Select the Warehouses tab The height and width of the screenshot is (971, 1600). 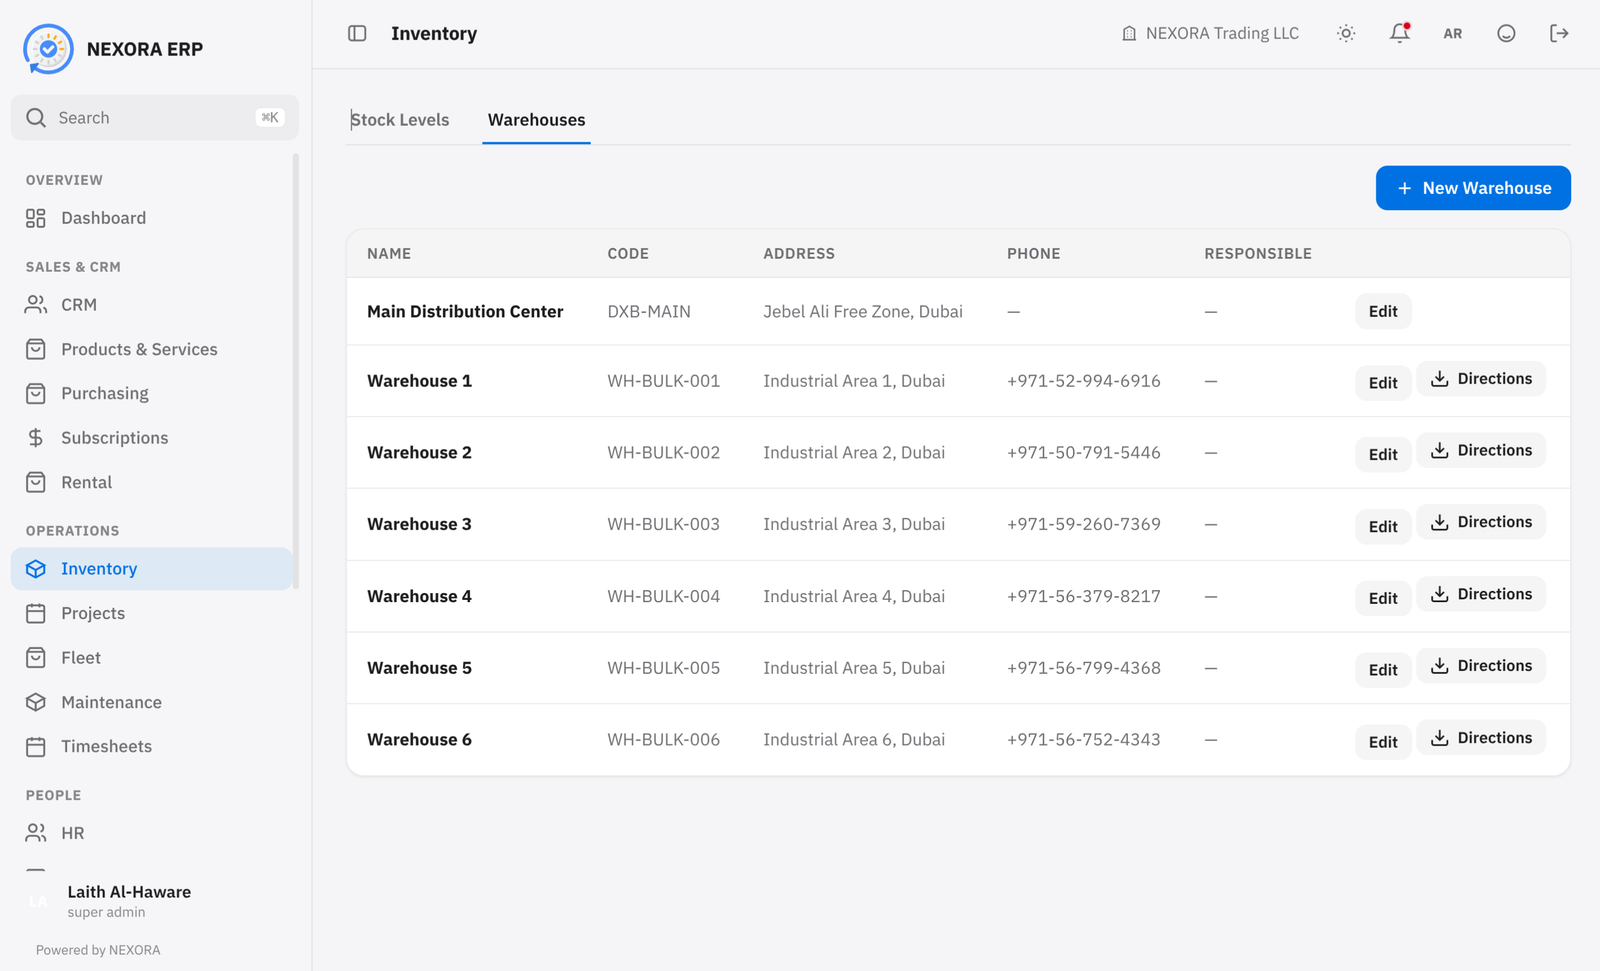coord(537,120)
